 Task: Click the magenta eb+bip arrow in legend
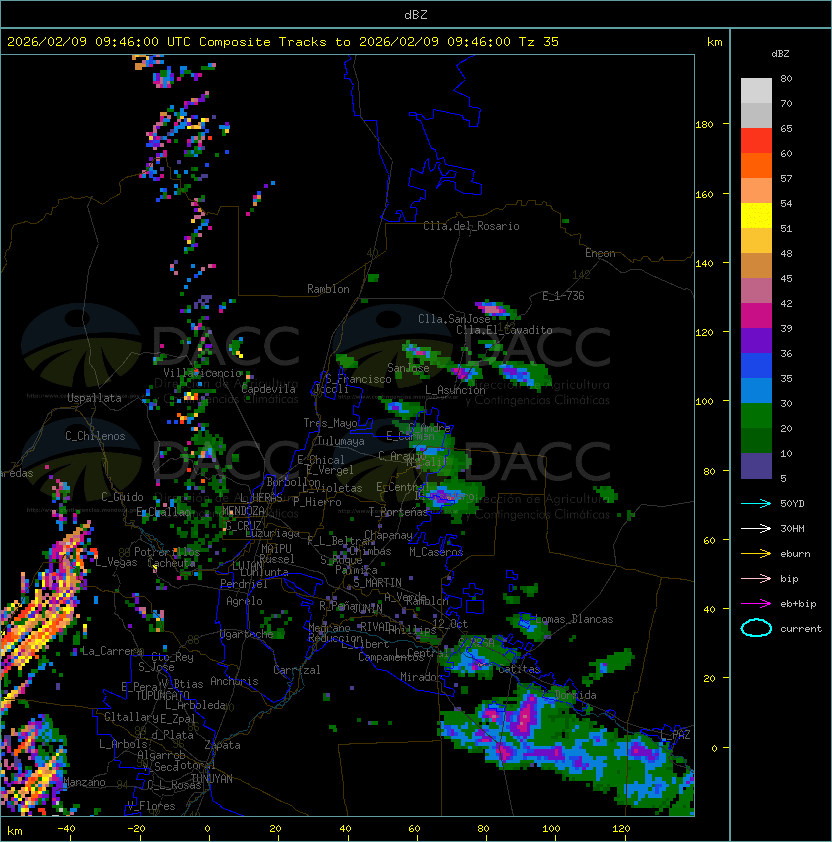pyautogui.click(x=756, y=604)
